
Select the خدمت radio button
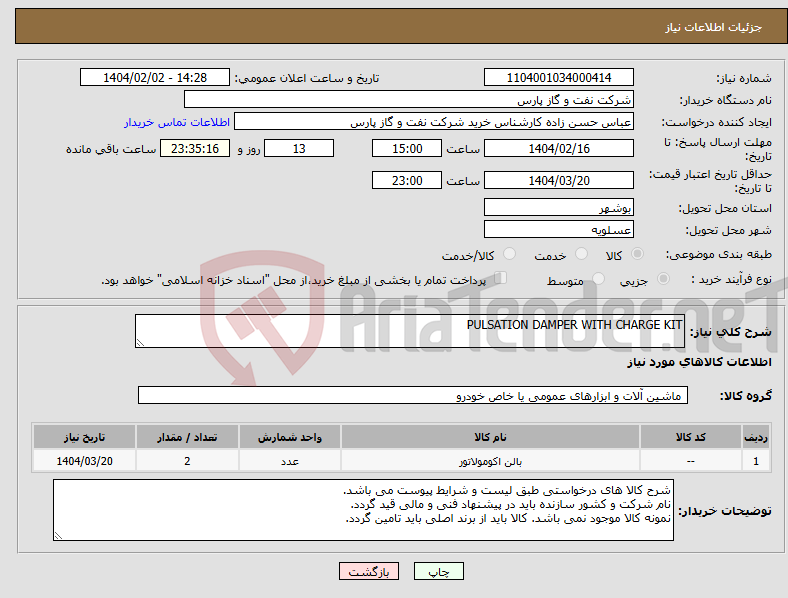[581, 254]
